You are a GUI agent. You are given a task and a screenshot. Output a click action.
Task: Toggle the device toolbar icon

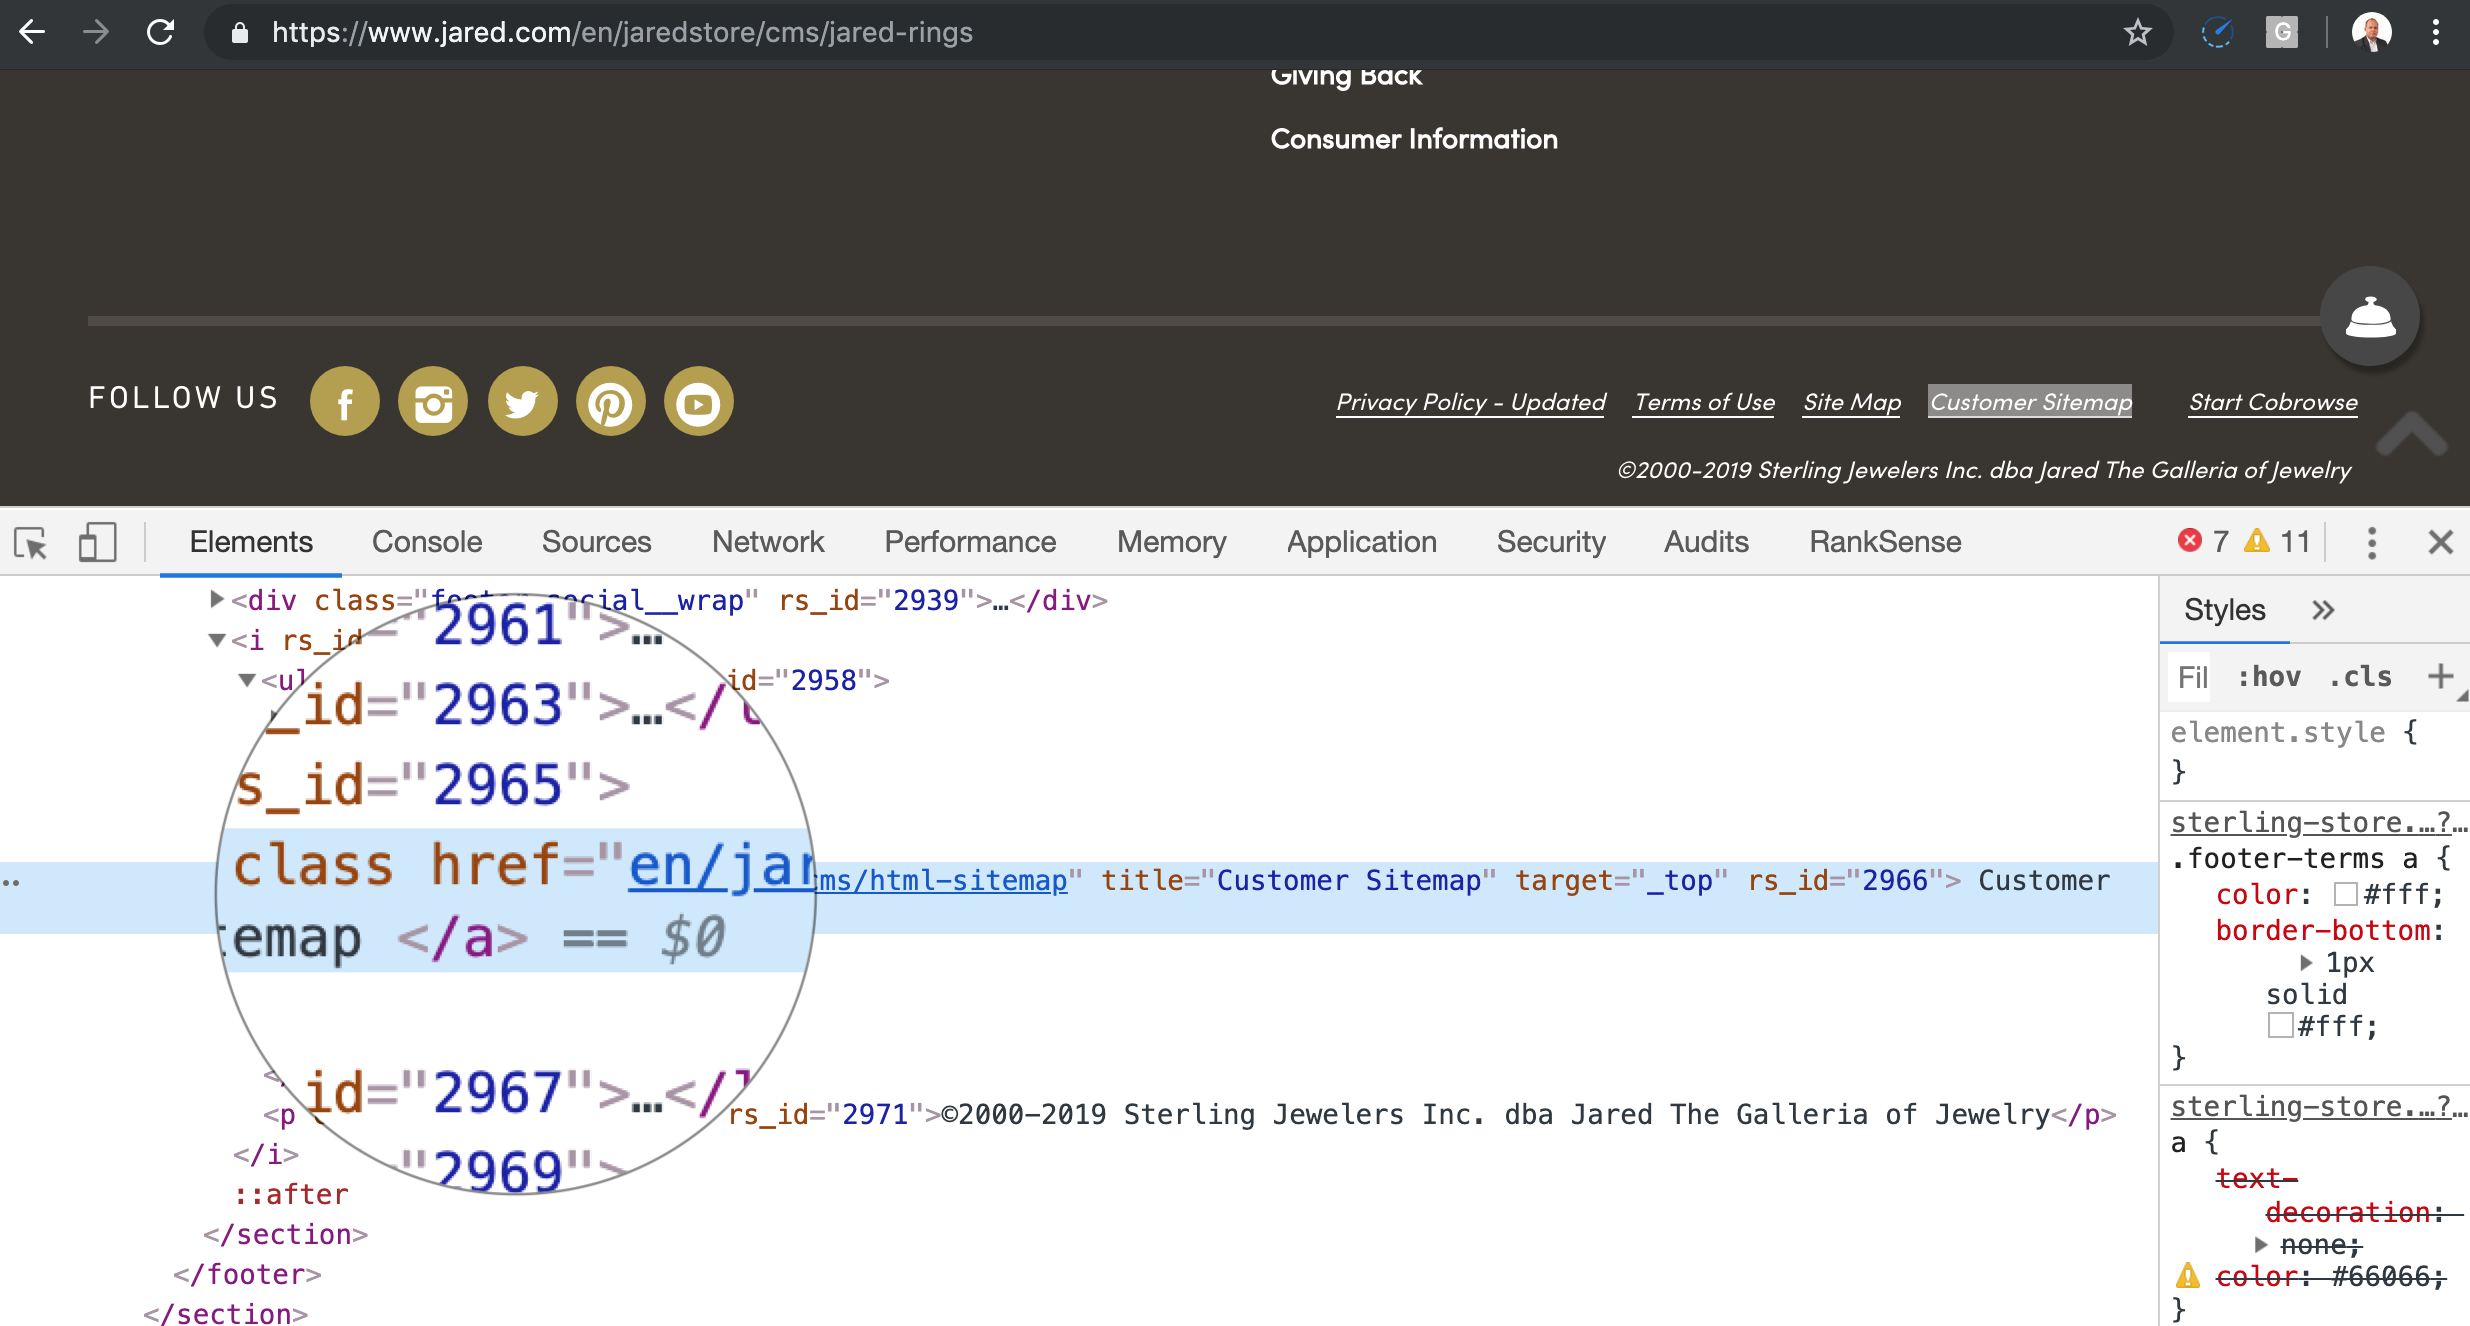click(97, 543)
